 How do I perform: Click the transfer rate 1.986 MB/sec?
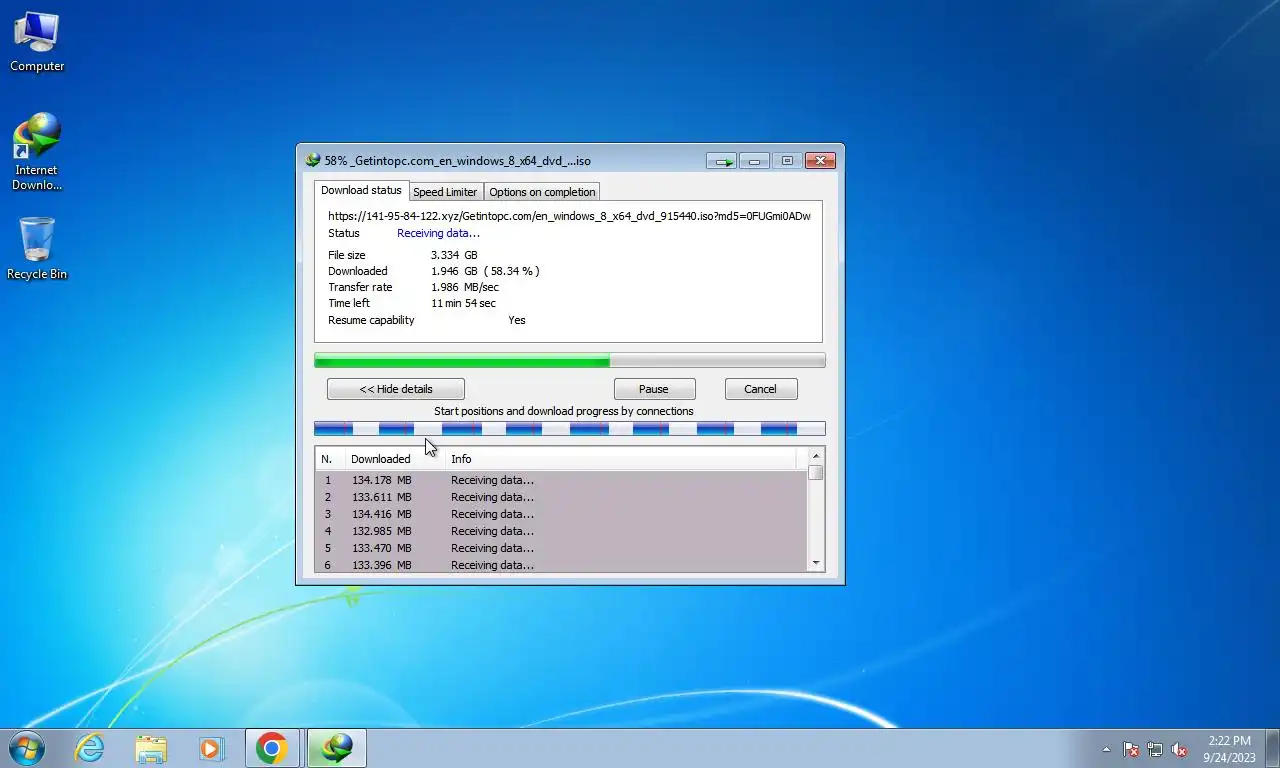tap(465, 287)
